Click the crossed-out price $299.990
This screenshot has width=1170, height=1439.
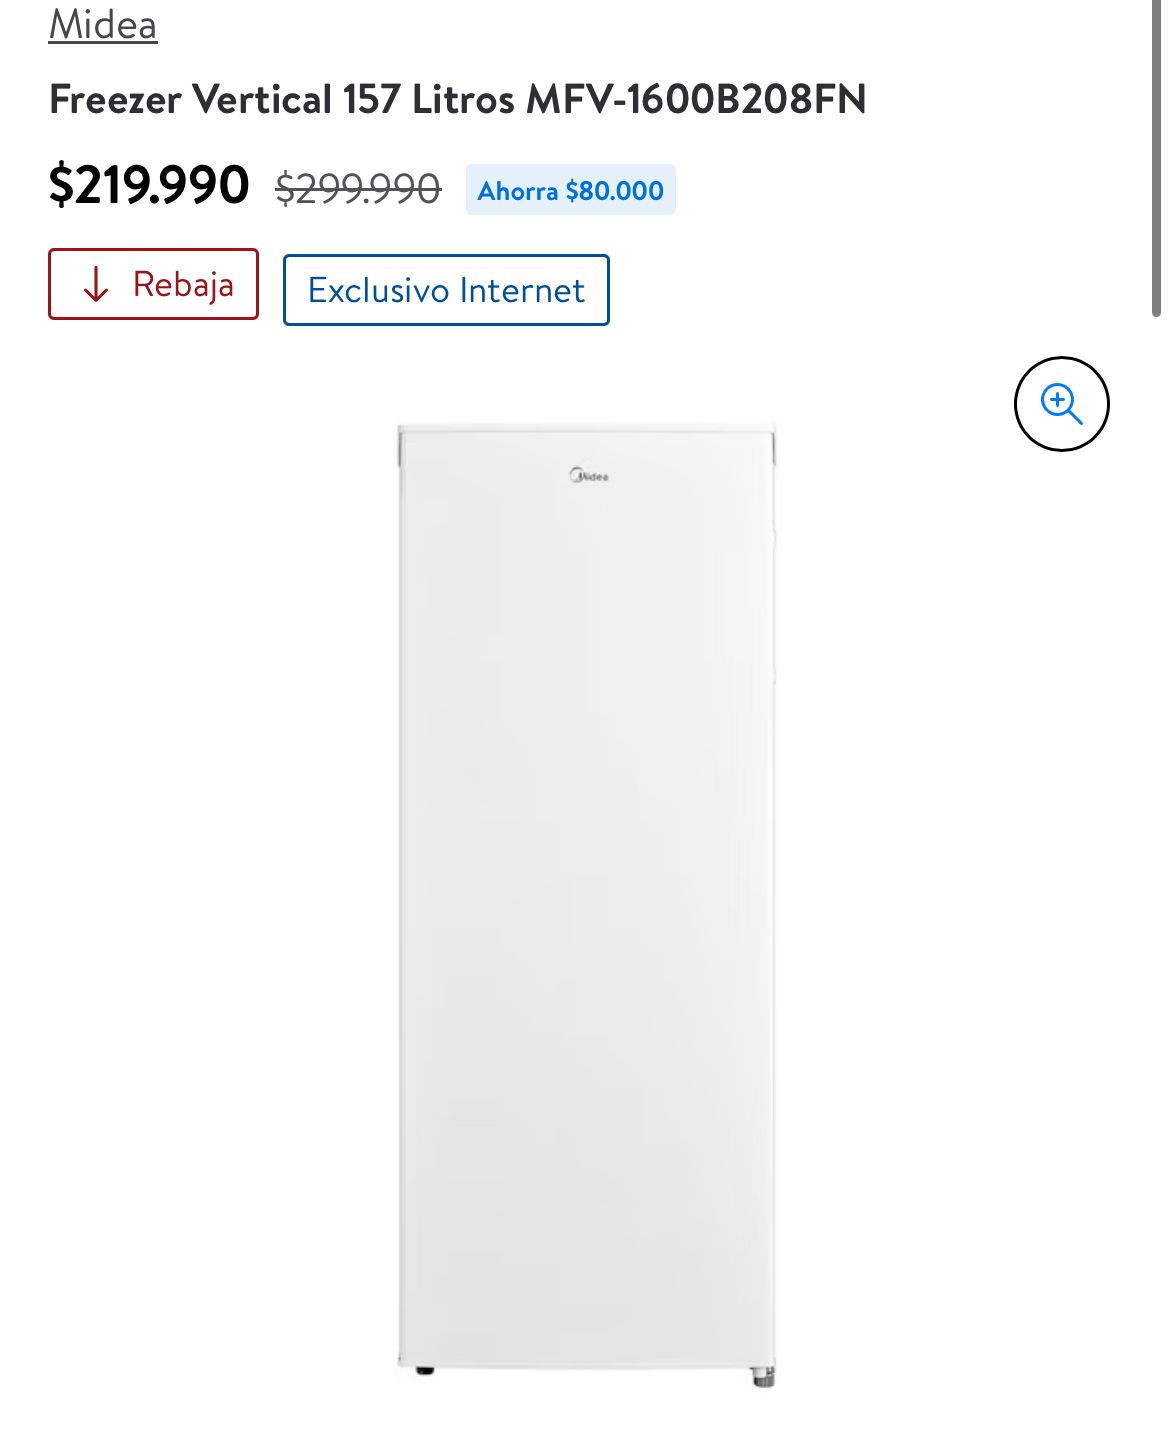pyautogui.click(x=358, y=188)
